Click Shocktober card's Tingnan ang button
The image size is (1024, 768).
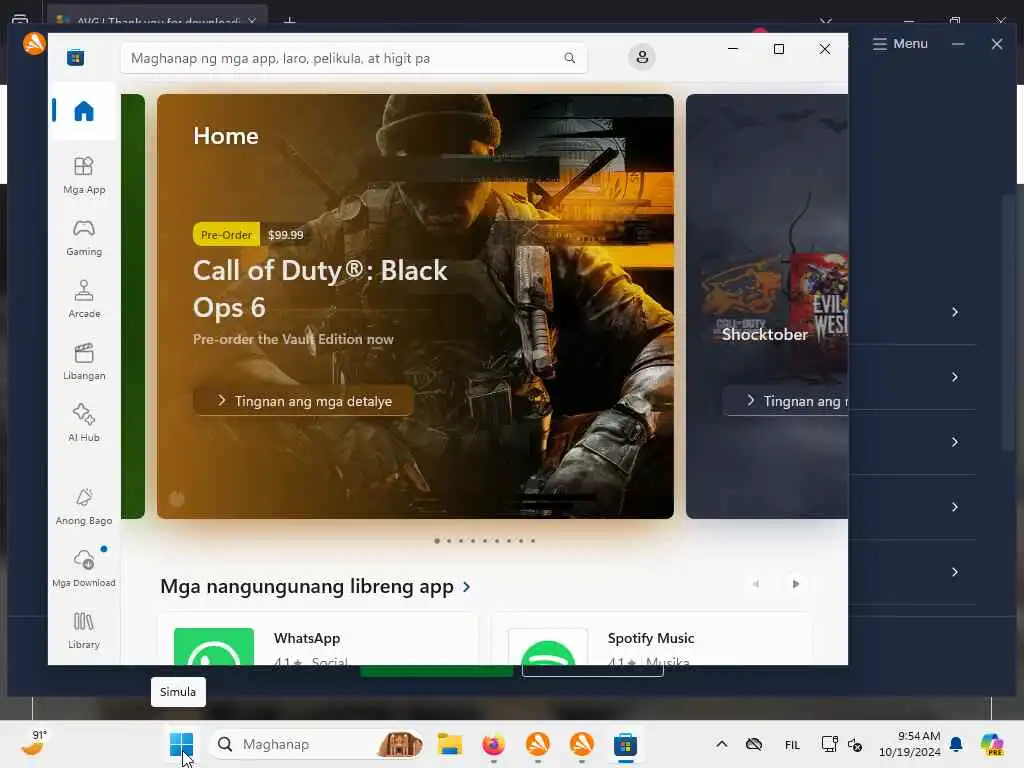[786, 401]
